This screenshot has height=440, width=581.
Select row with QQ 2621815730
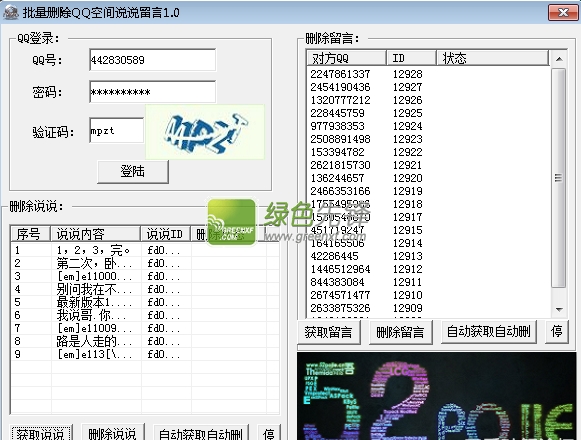tap(428, 165)
